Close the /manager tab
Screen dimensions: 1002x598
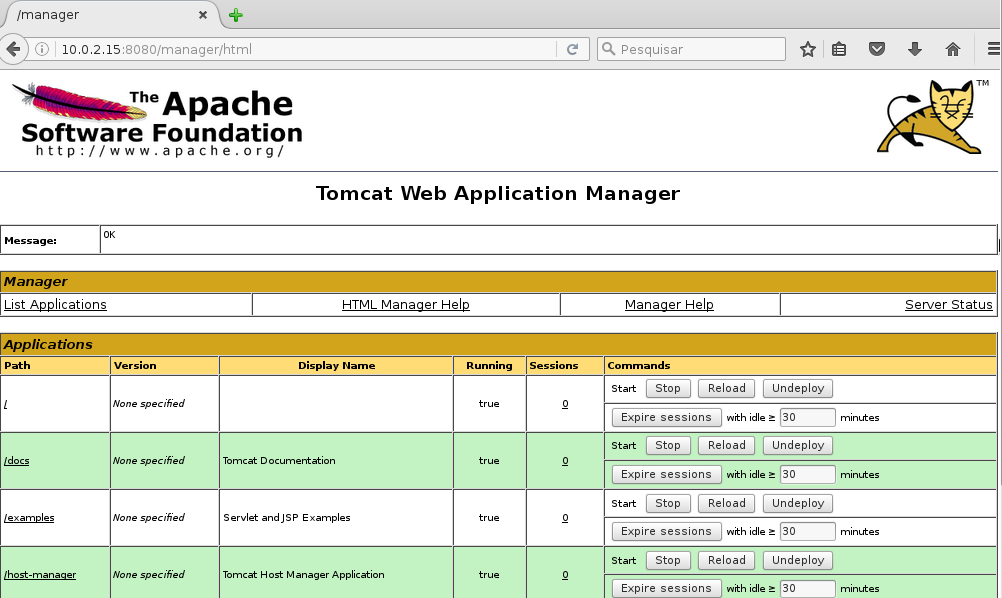click(x=203, y=15)
